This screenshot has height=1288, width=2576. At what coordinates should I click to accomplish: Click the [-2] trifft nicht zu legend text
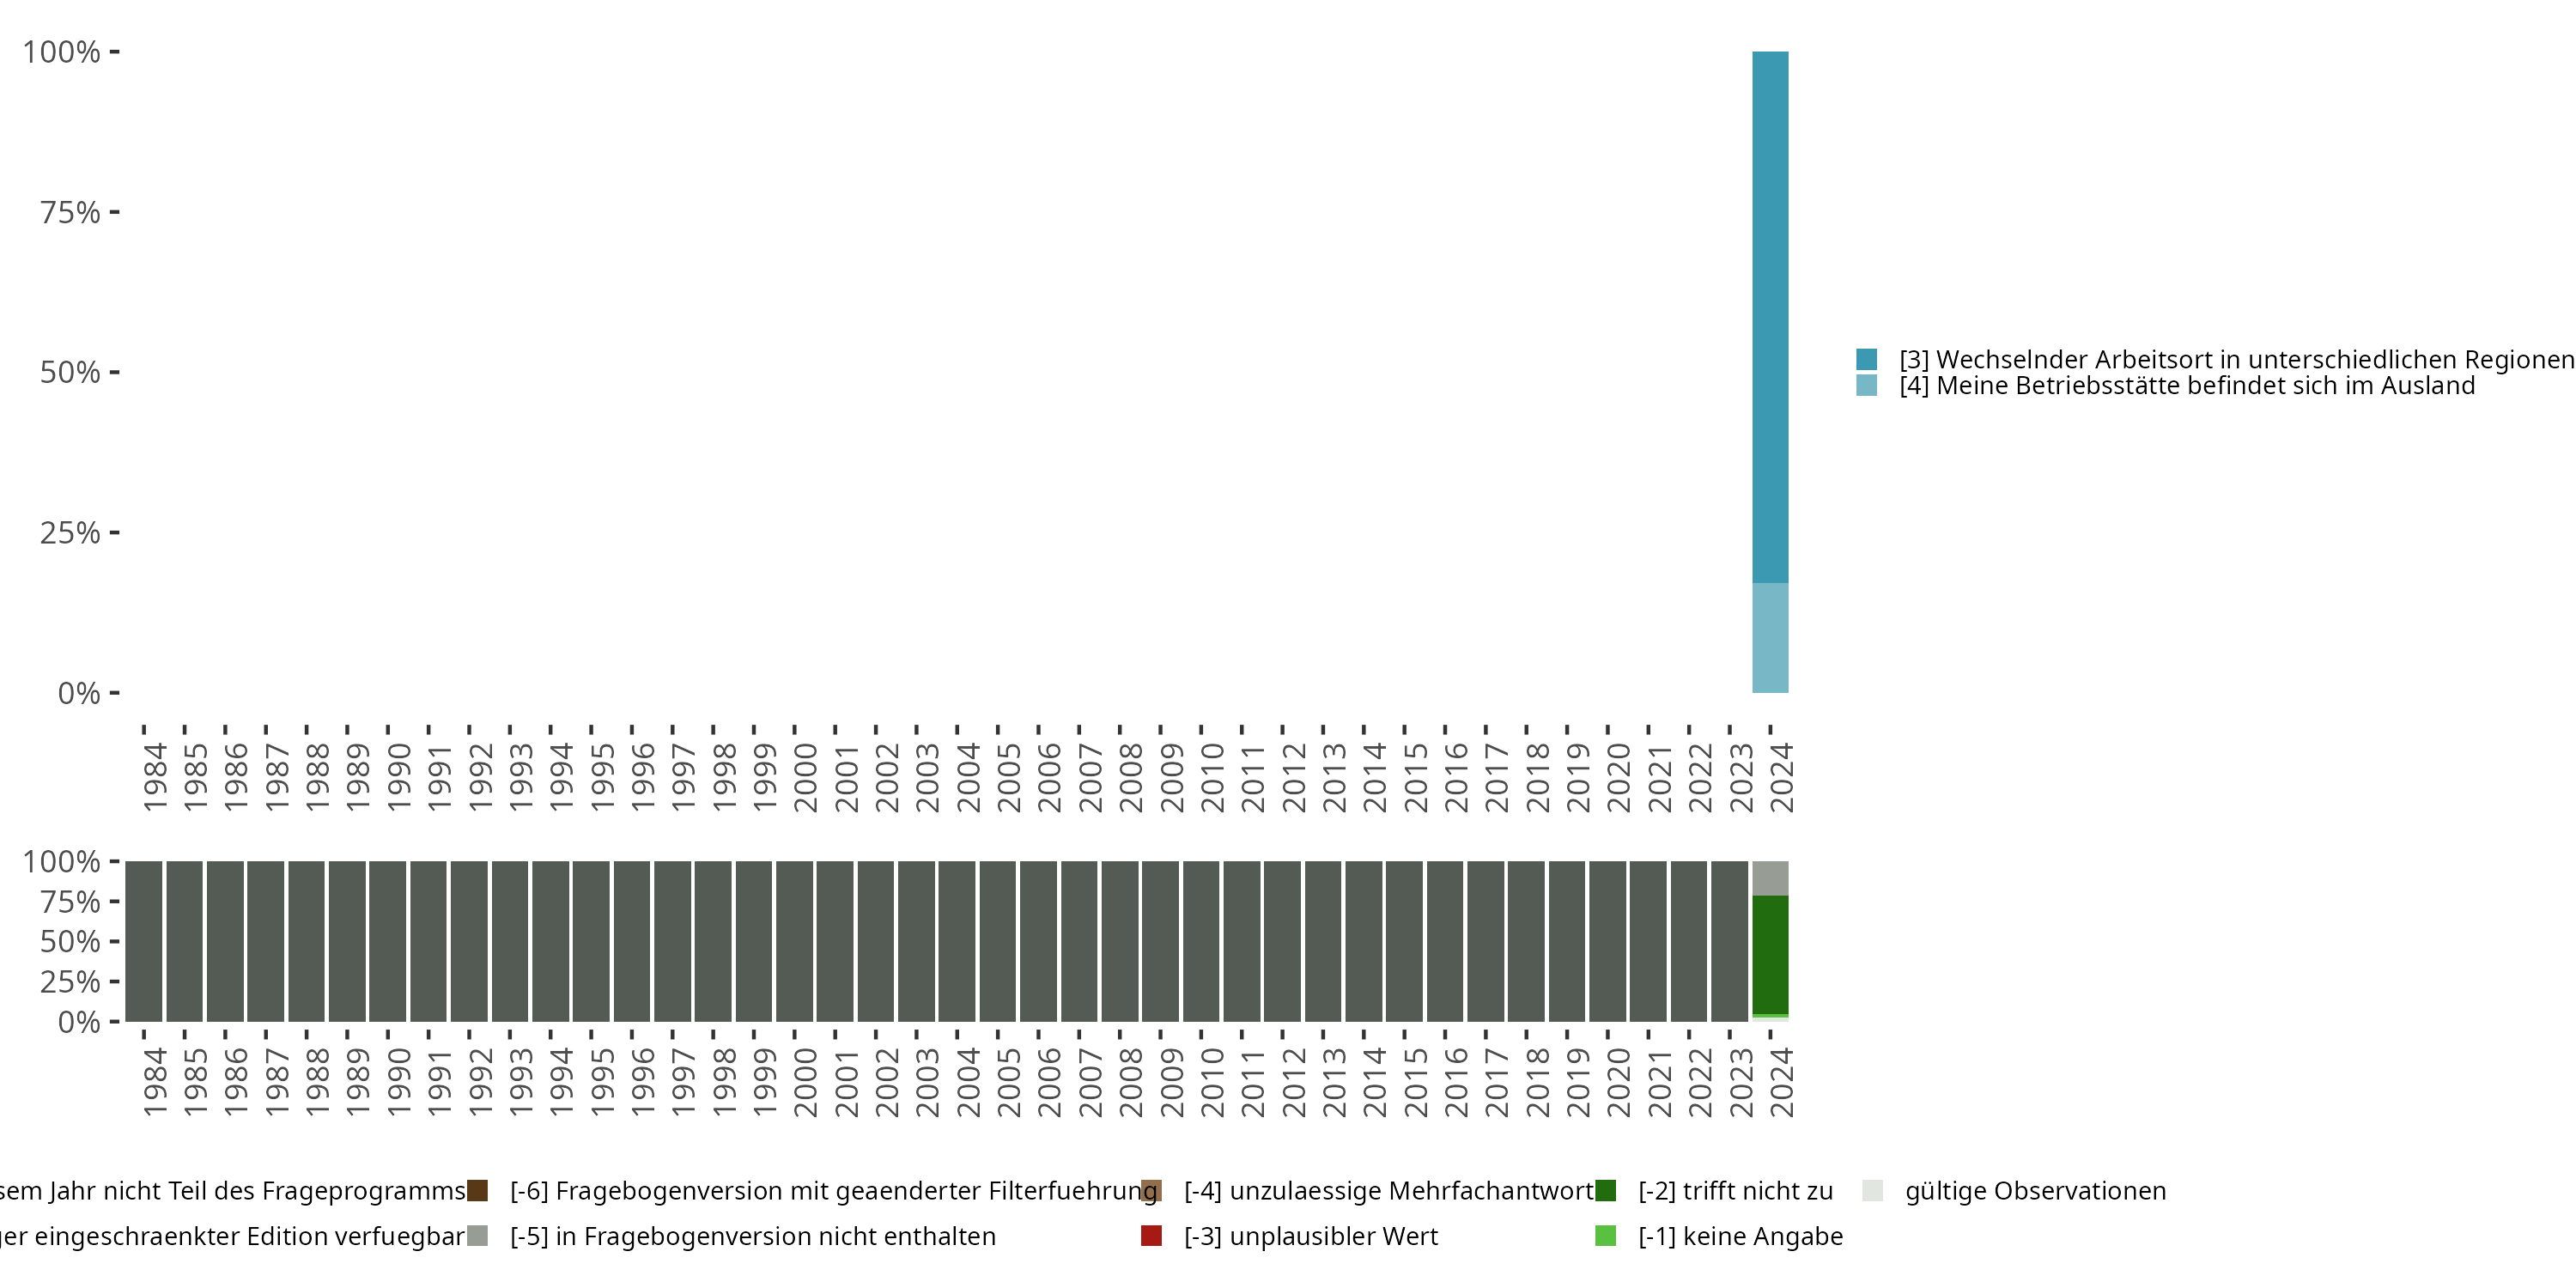(1735, 1191)
